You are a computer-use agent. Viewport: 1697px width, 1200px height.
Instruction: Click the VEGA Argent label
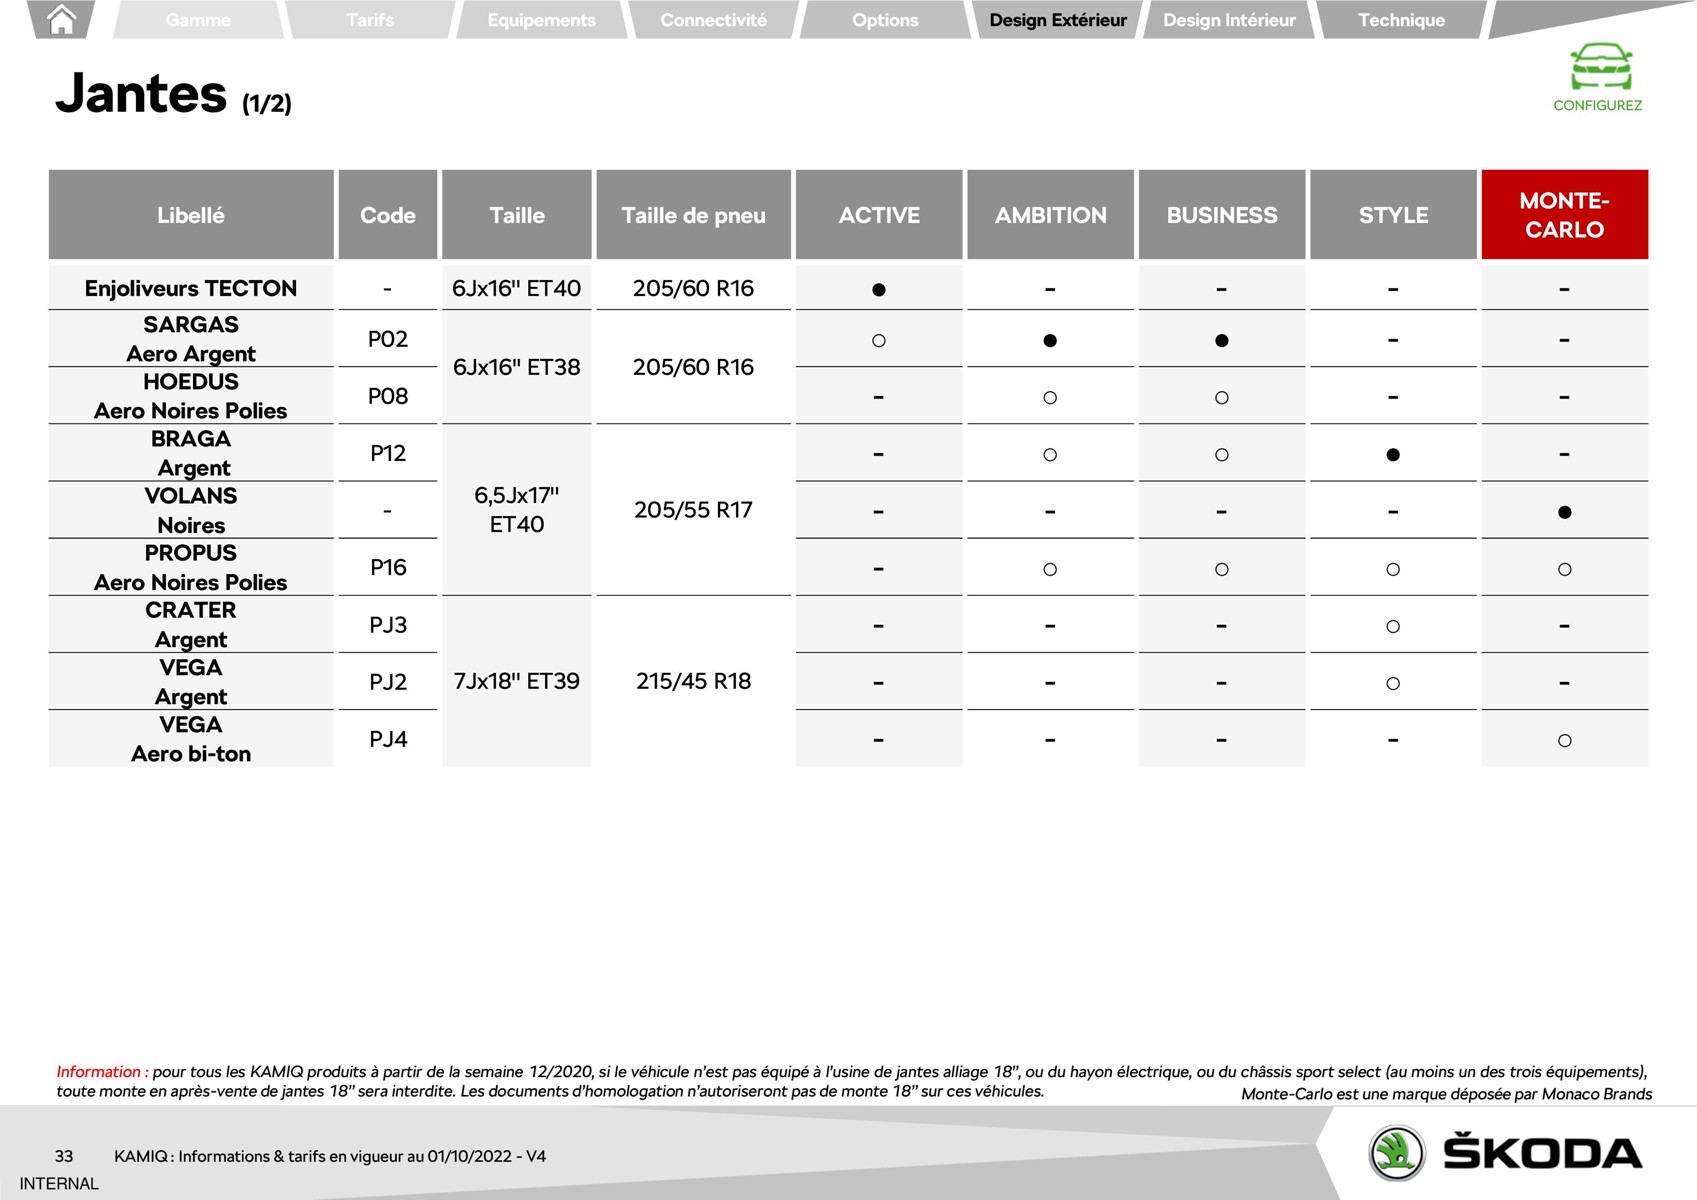[x=191, y=681]
